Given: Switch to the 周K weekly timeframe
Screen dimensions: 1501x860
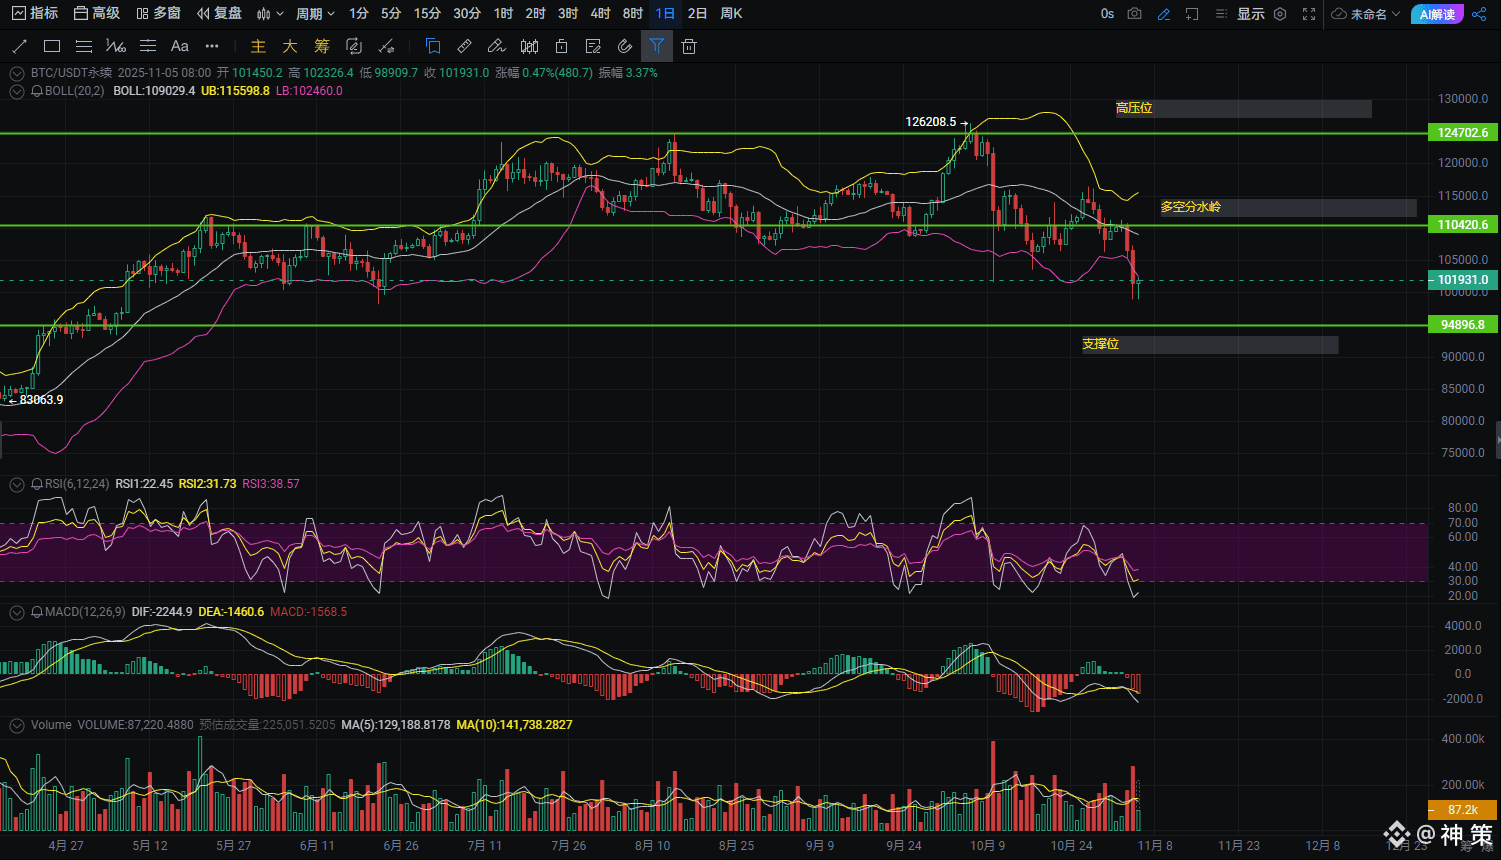Looking at the screenshot, I should click(731, 14).
